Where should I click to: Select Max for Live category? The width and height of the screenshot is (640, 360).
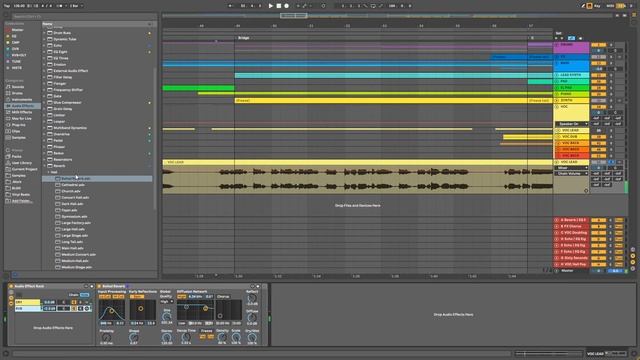coord(21,118)
